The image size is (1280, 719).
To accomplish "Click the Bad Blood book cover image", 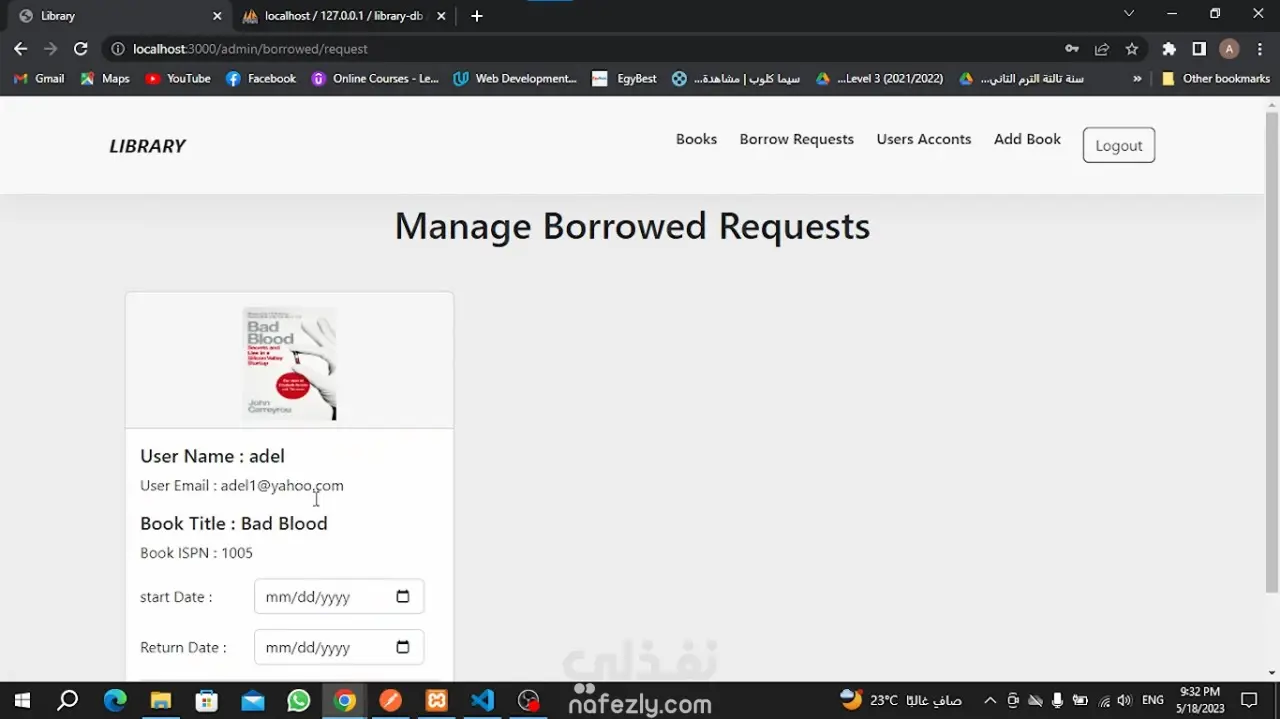I will tap(290, 364).
